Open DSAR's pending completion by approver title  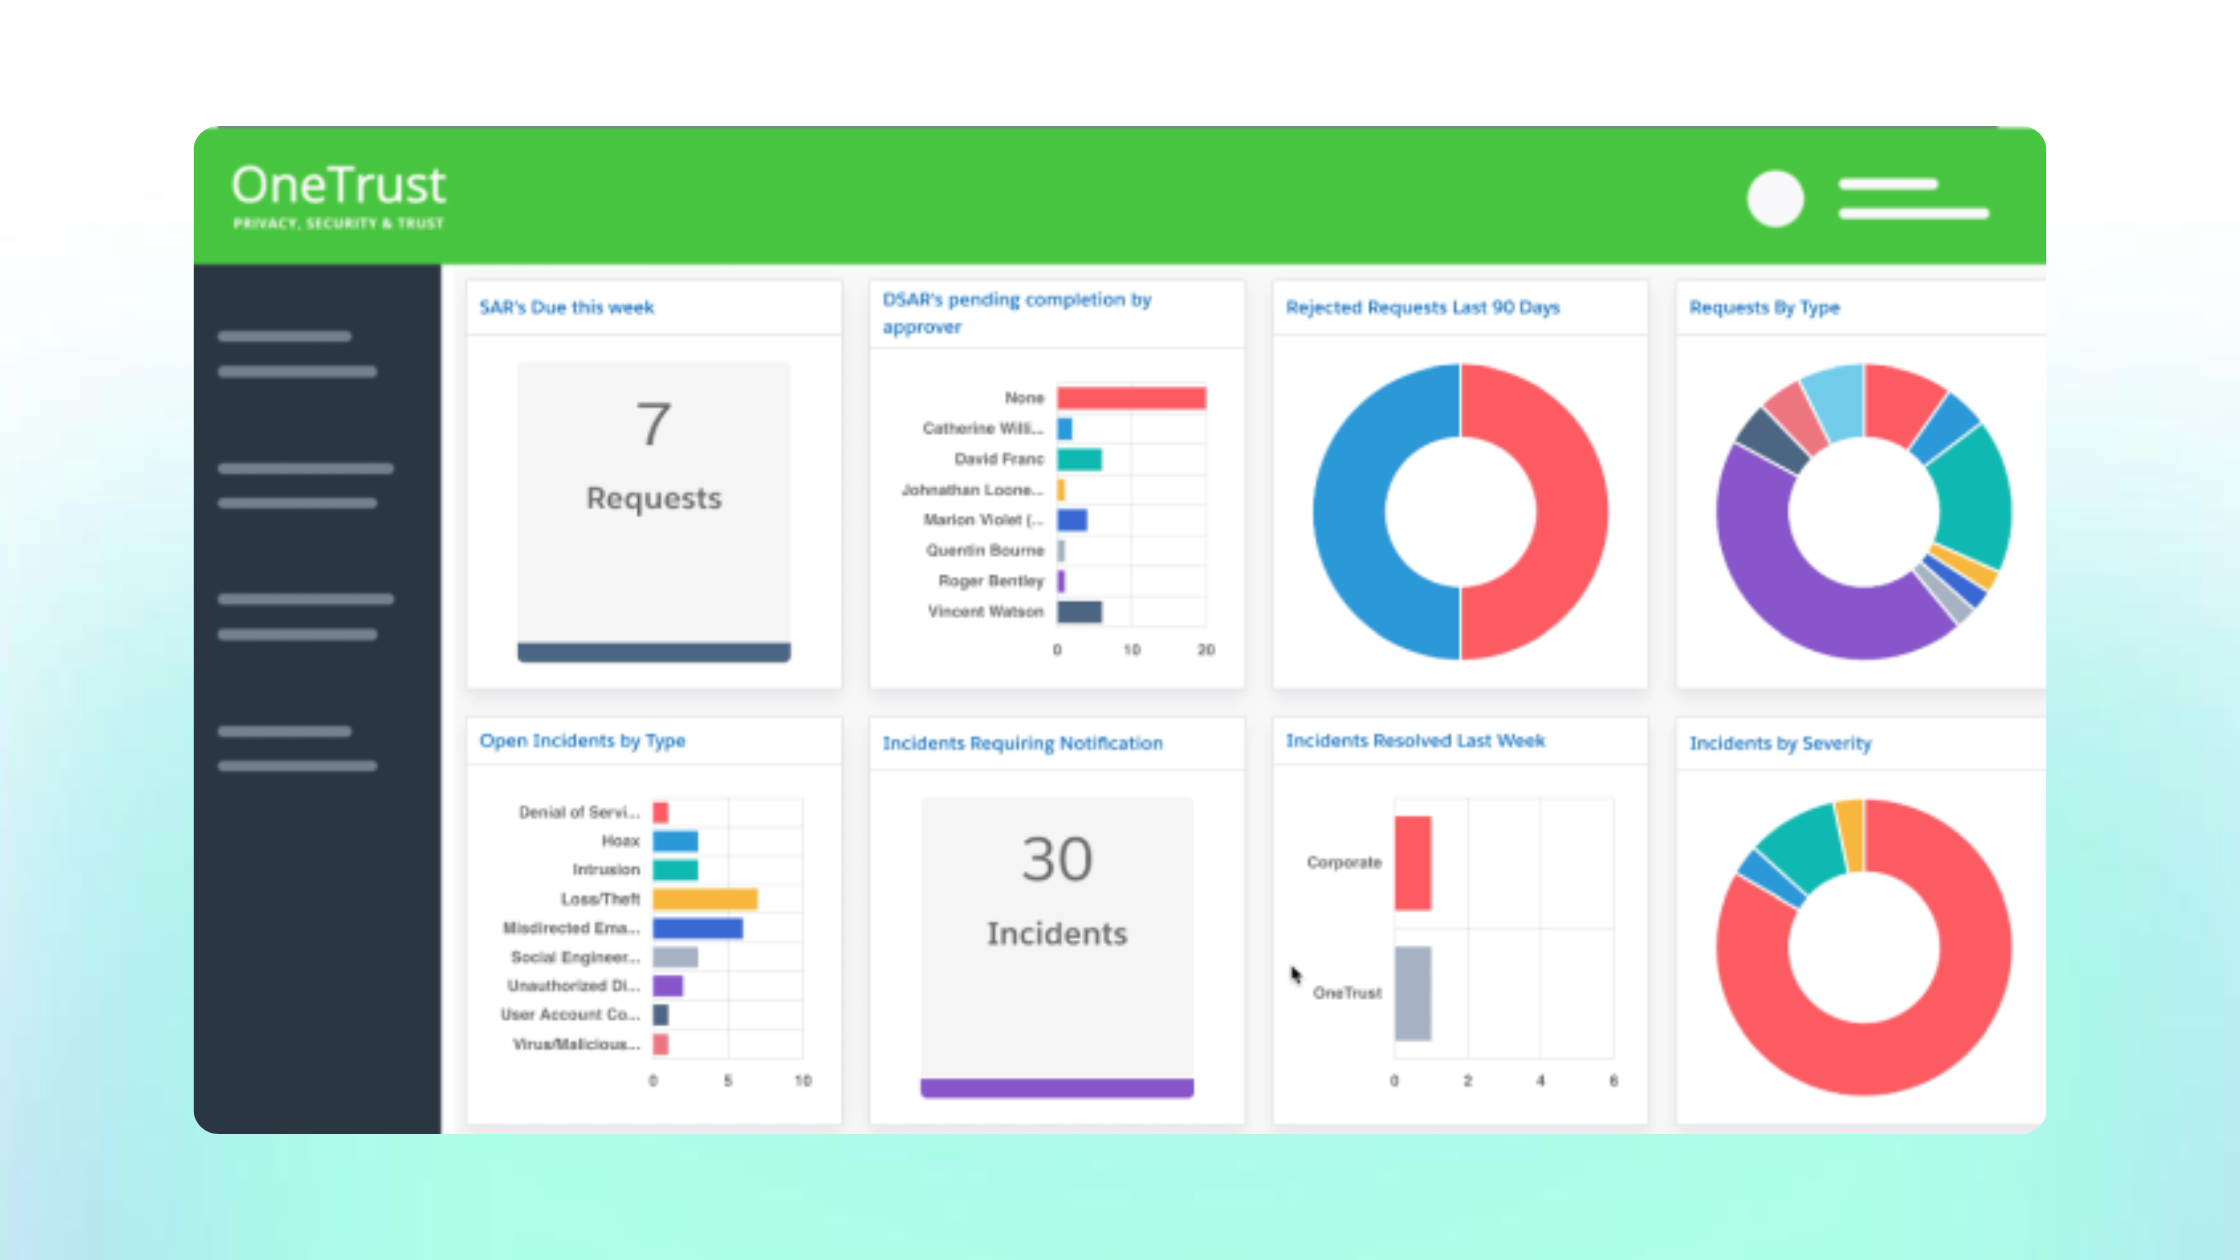1017,313
